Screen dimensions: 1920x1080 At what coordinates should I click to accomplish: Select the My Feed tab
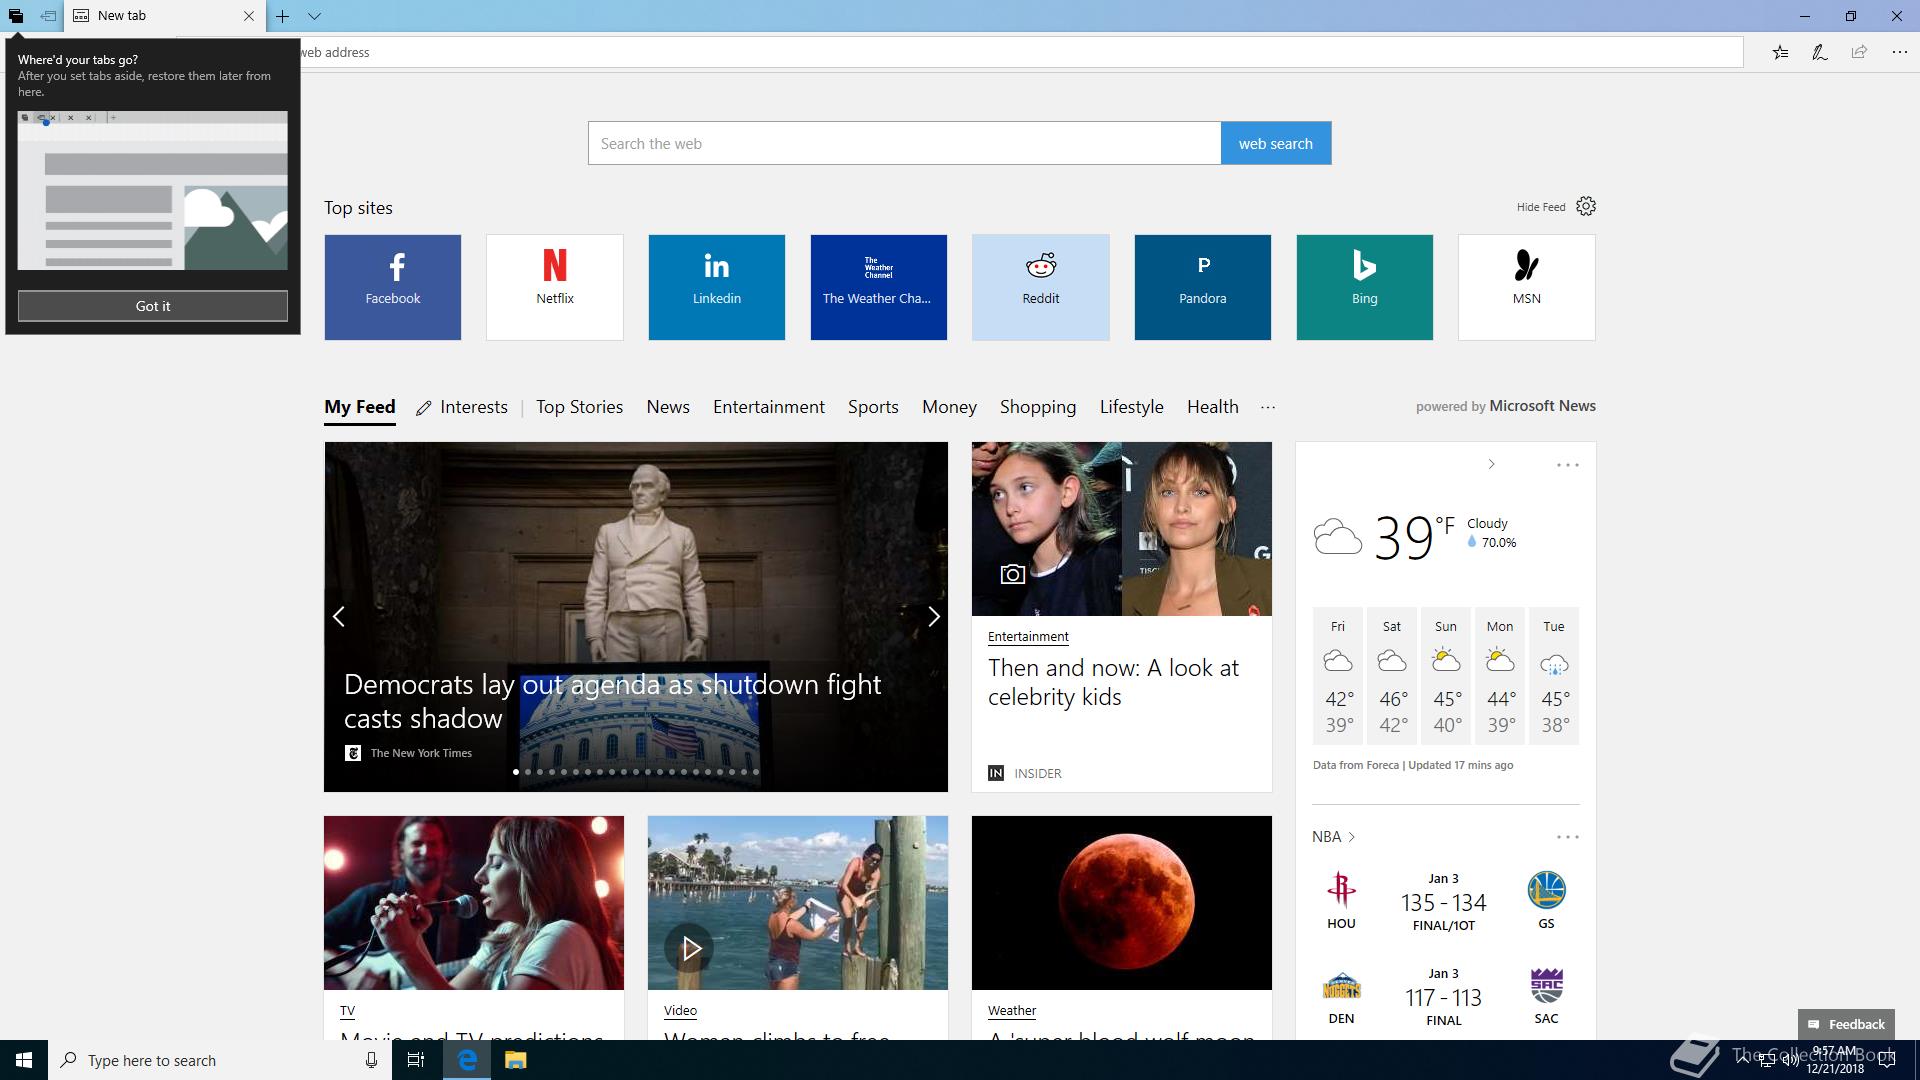[359, 407]
